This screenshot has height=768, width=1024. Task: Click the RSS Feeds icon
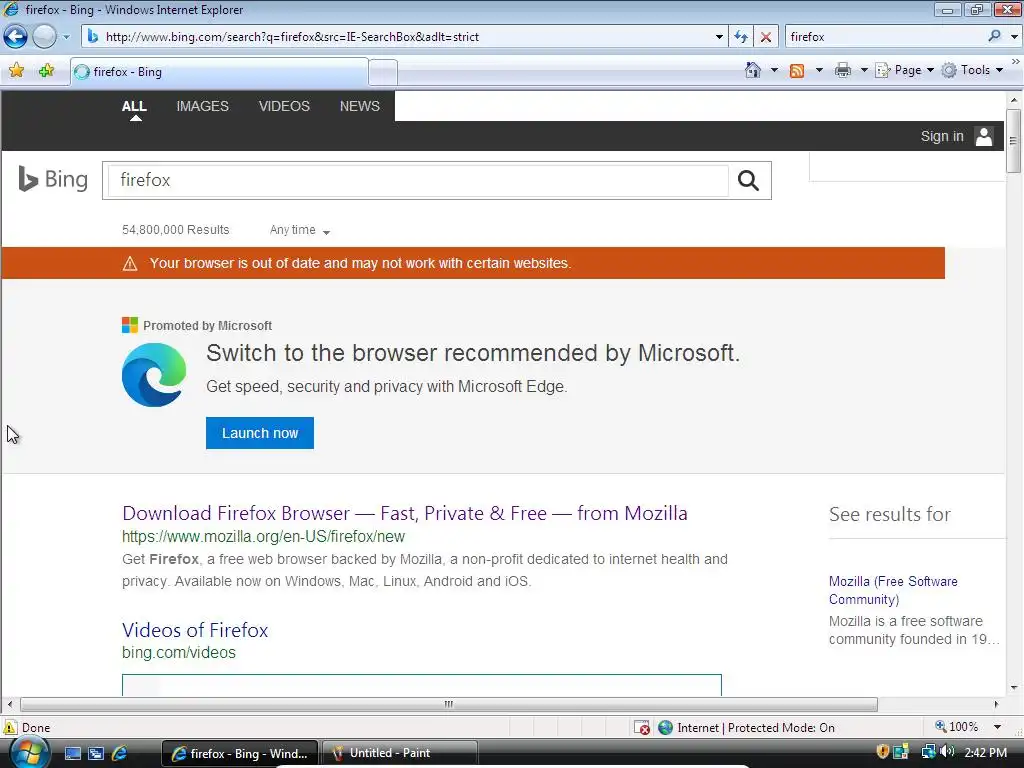click(797, 71)
